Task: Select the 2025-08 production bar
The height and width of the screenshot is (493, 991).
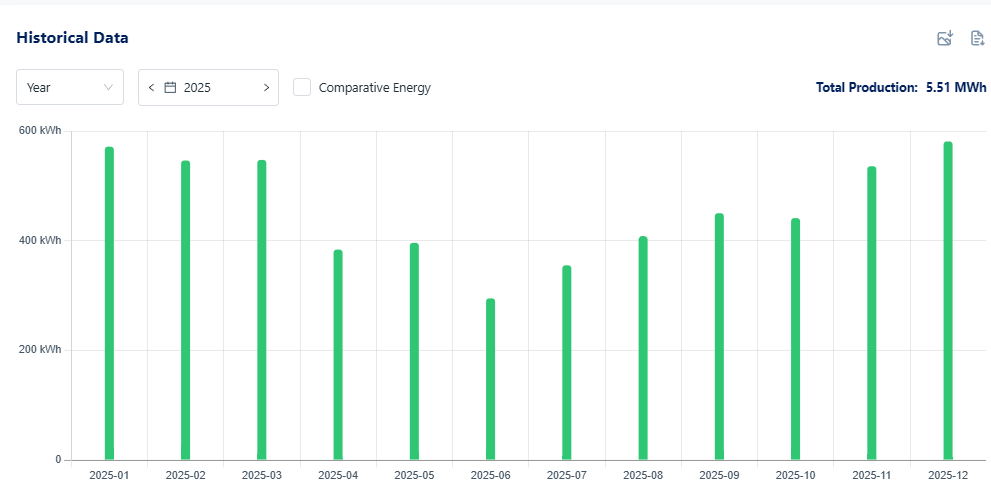Action: coord(643,348)
